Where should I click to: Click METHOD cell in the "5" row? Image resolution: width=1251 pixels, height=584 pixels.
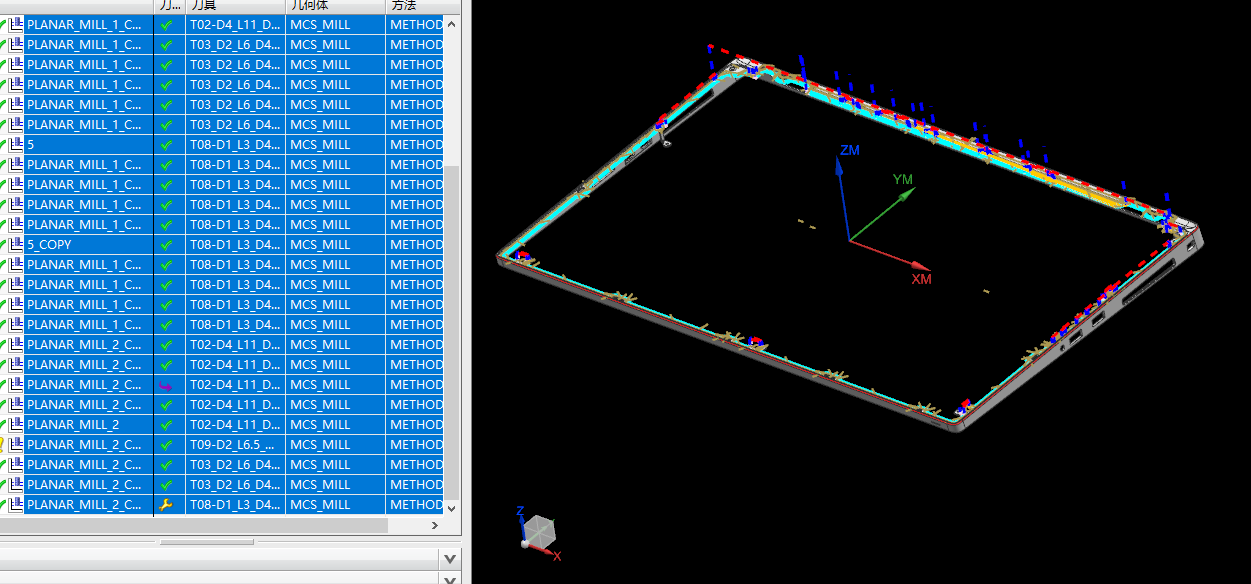[416, 144]
